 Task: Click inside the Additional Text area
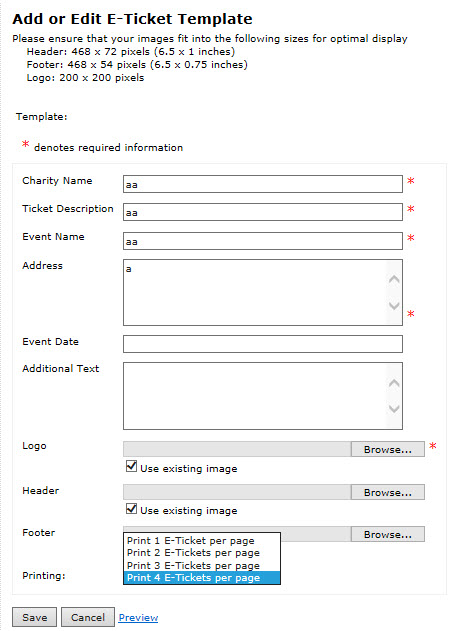point(255,396)
